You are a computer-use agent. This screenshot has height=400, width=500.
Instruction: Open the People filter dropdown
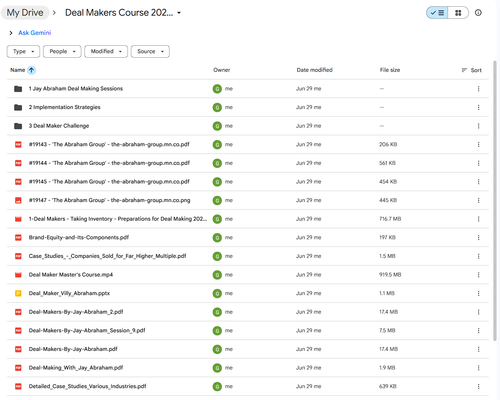[x=62, y=51]
